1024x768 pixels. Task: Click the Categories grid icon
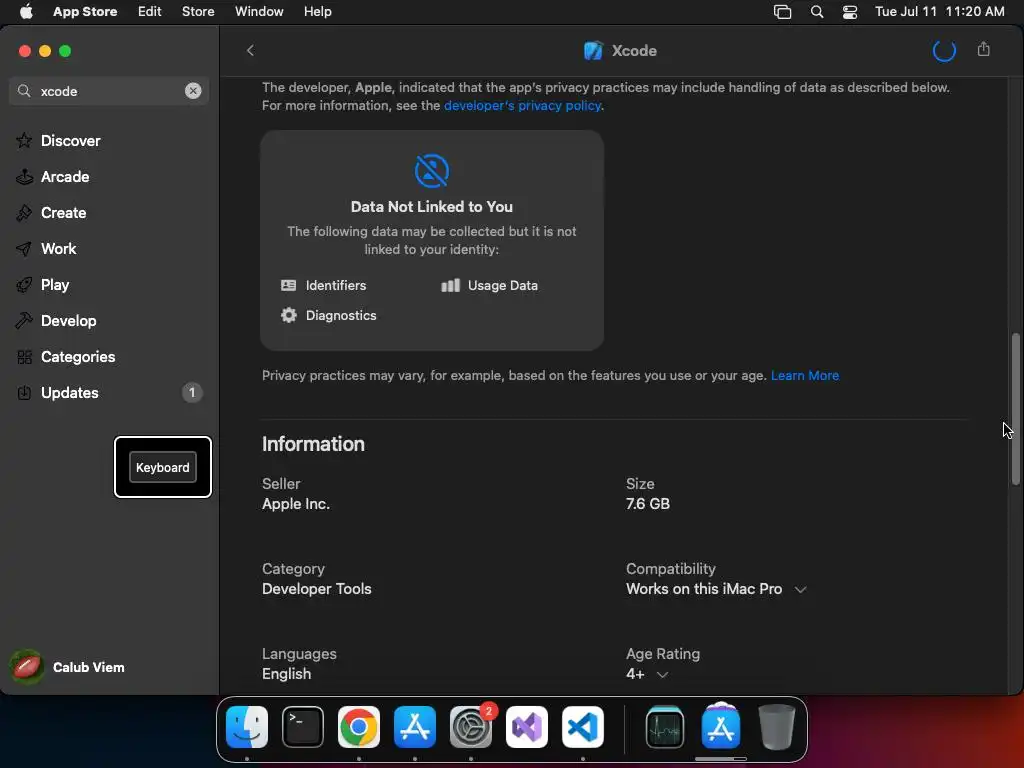[24, 357]
